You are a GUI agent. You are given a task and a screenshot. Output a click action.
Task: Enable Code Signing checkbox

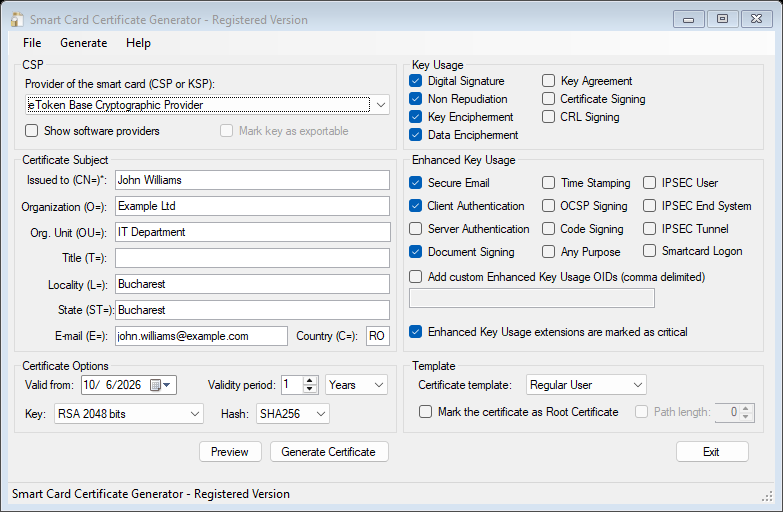[x=548, y=229]
